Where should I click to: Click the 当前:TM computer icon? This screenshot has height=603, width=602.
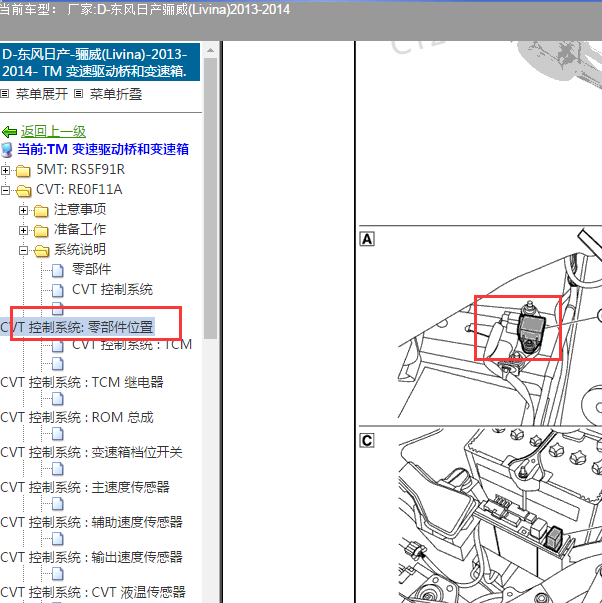coord(8,150)
